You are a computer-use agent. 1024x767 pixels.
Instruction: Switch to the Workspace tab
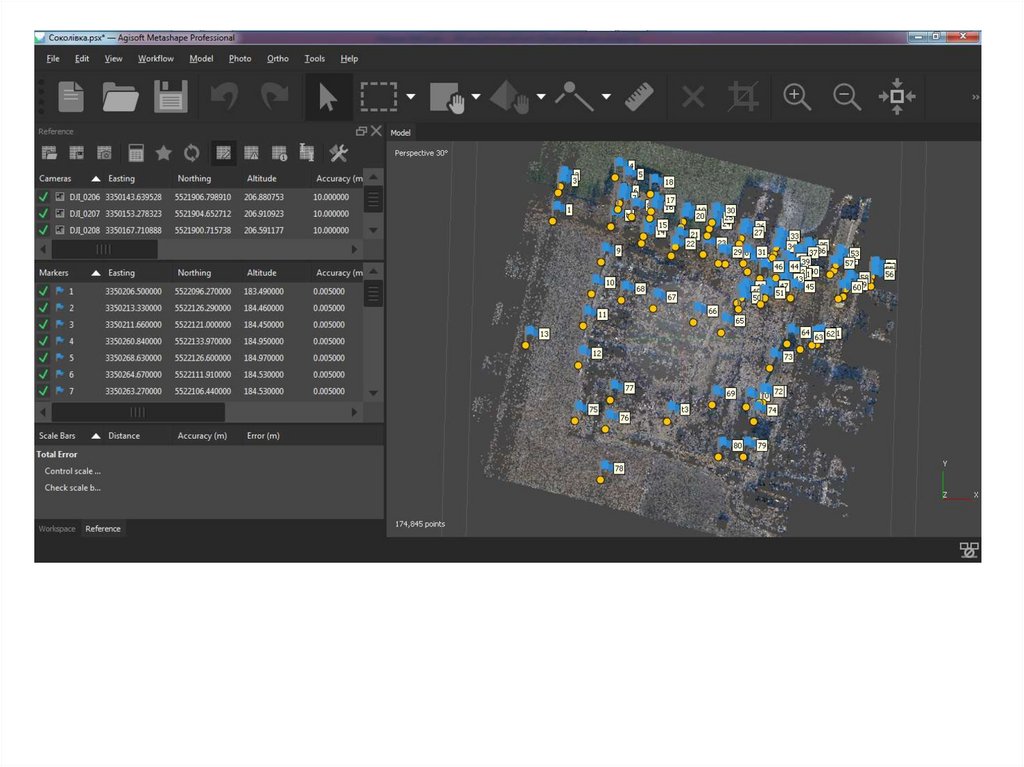(x=56, y=529)
